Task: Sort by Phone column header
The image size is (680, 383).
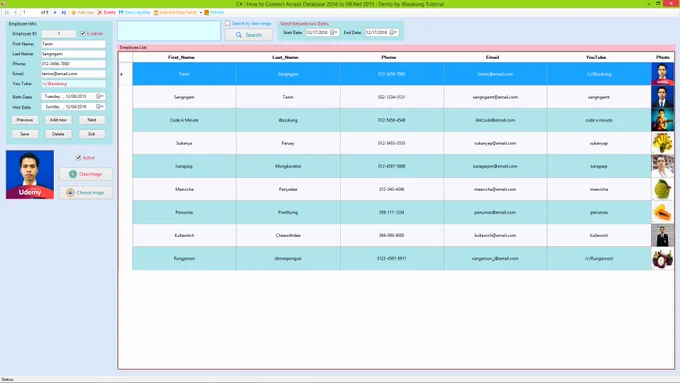Action: (392, 57)
